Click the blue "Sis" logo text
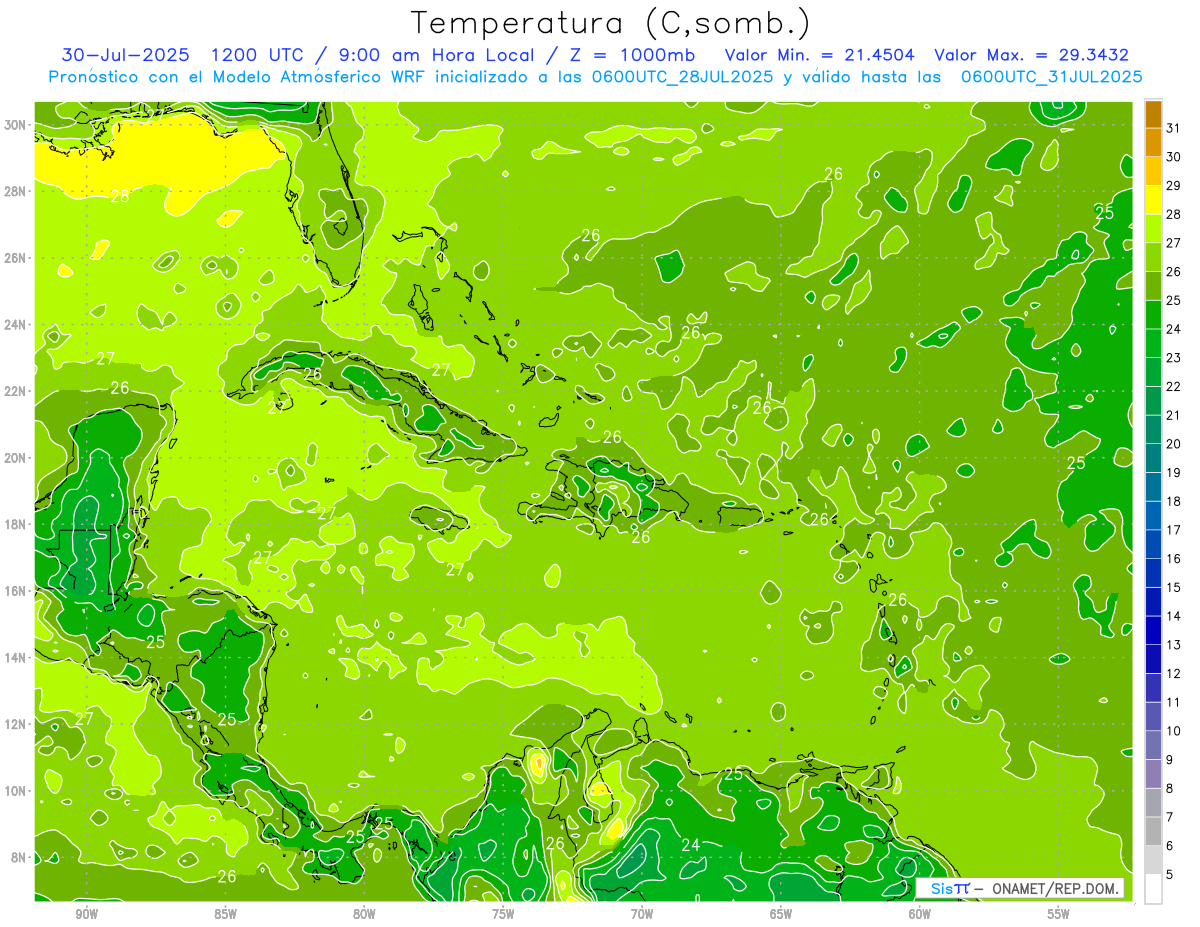This screenshot has width=1200, height=927. 941,888
